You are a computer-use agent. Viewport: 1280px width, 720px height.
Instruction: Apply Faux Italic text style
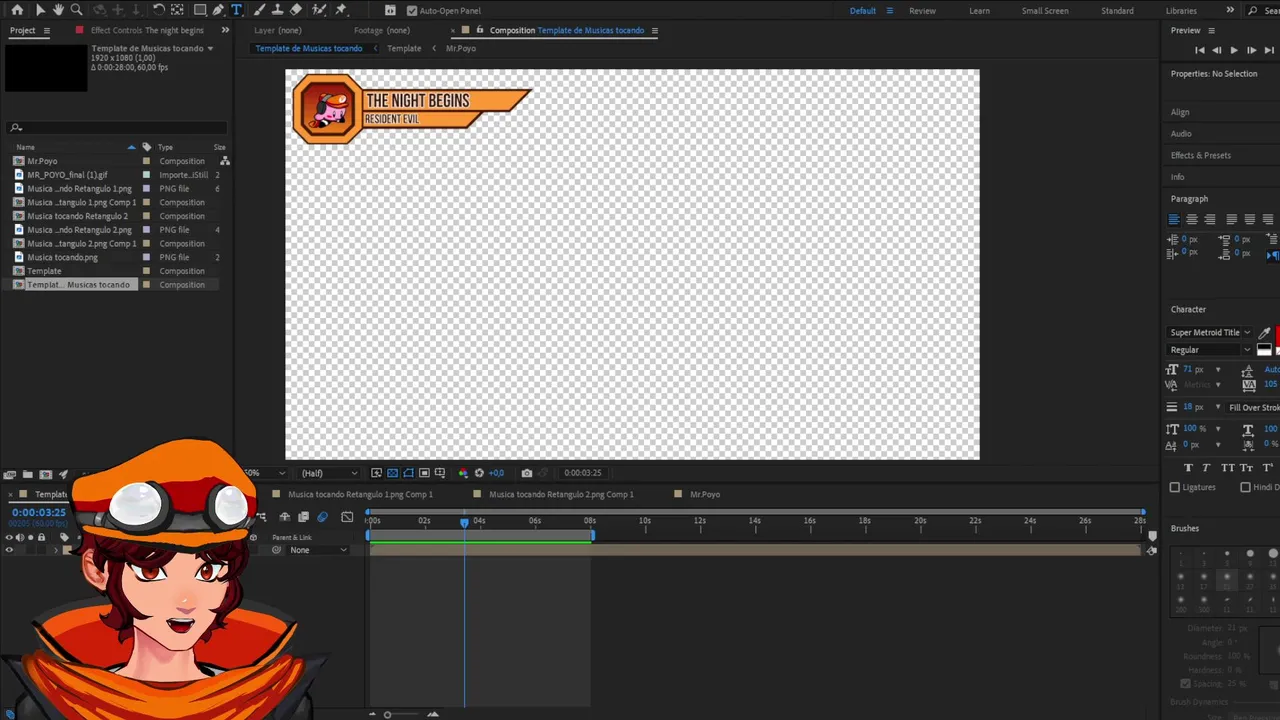[1206, 467]
